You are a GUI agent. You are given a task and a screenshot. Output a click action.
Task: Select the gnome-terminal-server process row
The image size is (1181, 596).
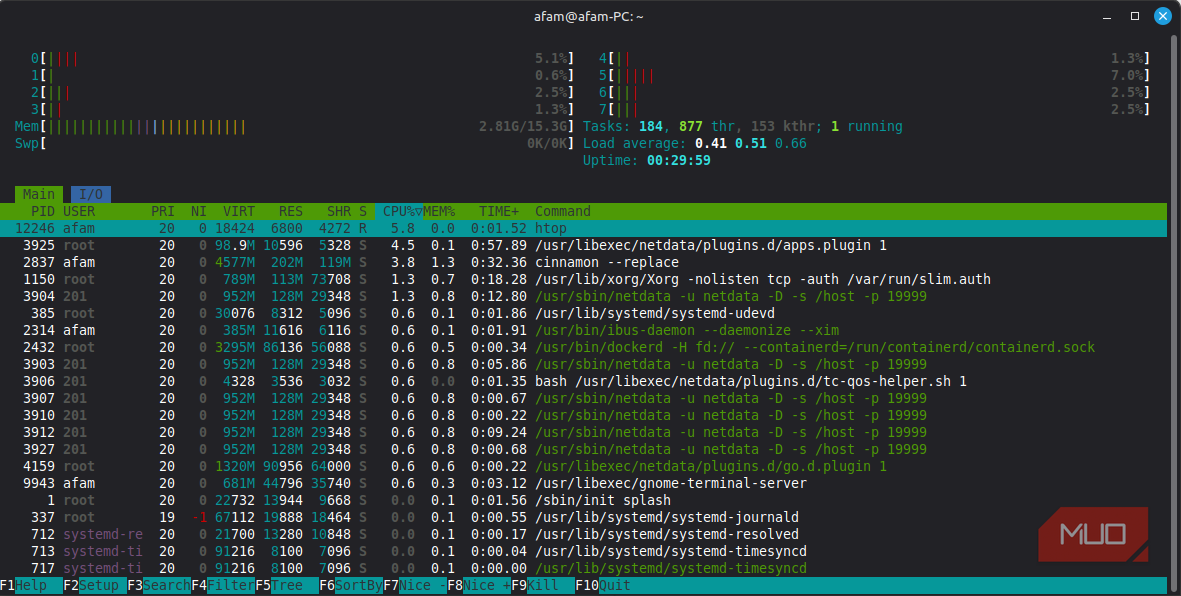click(584, 483)
